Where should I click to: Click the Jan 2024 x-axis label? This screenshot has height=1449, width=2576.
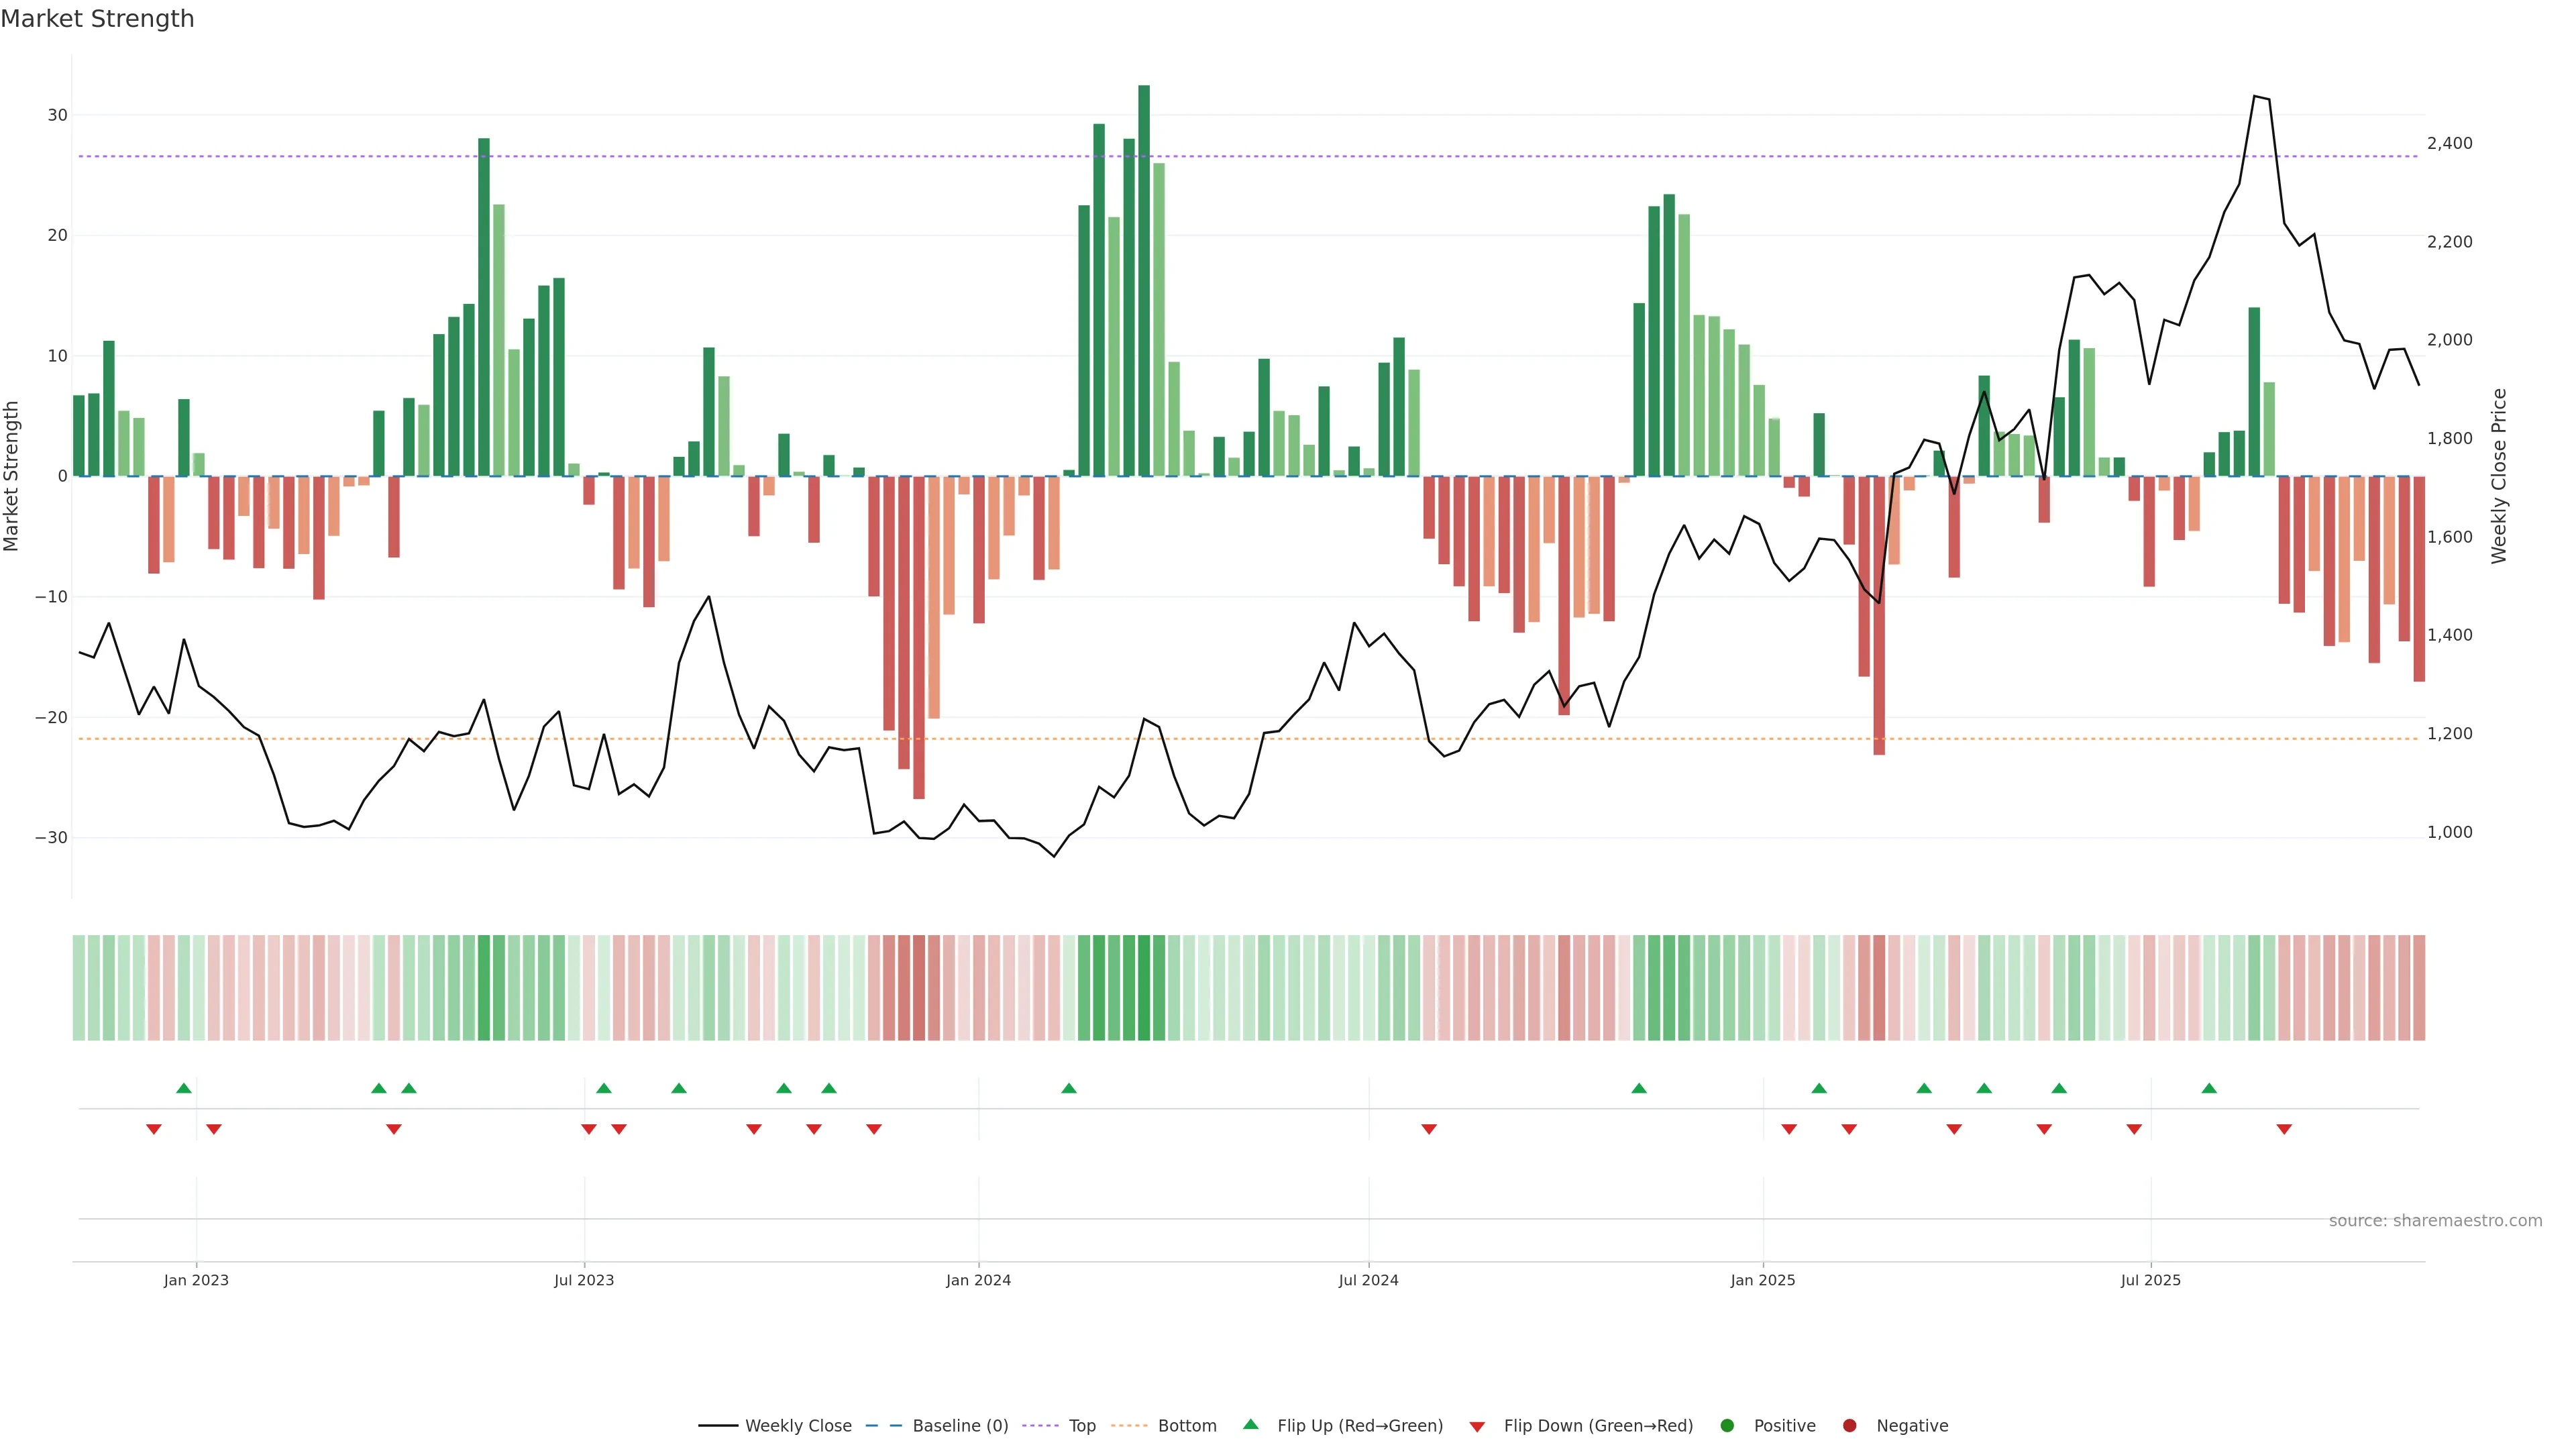[x=978, y=1280]
